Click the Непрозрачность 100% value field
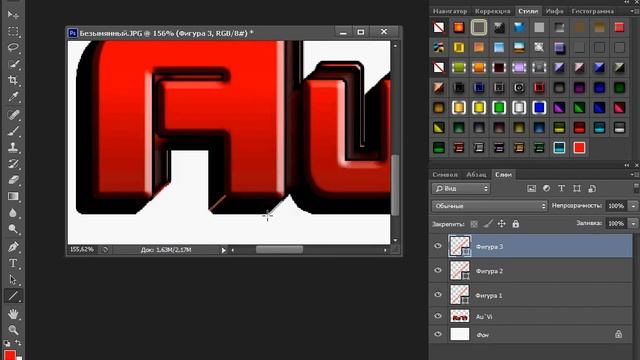The height and width of the screenshot is (360, 640). click(x=616, y=206)
